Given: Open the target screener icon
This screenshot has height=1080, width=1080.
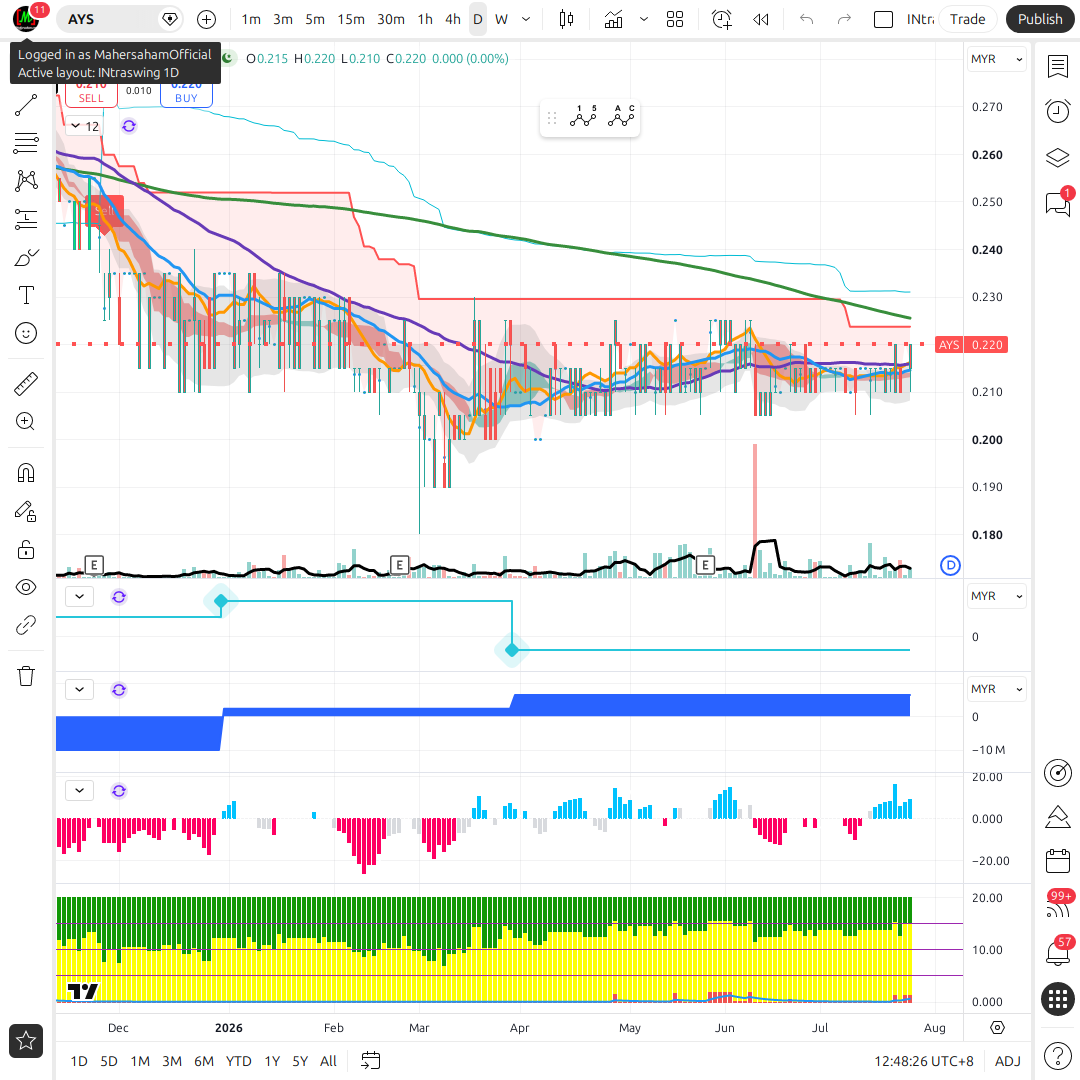Looking at the screenshot, I should 1058,773.
